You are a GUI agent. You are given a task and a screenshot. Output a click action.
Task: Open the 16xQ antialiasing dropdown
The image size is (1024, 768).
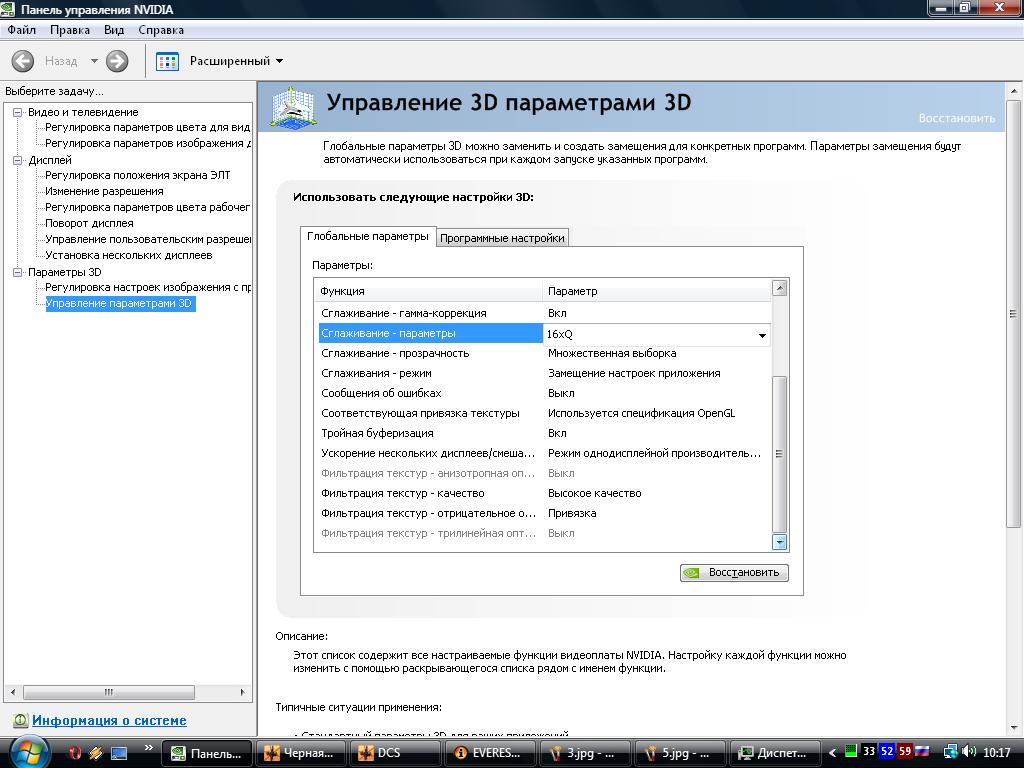point(761,334)
